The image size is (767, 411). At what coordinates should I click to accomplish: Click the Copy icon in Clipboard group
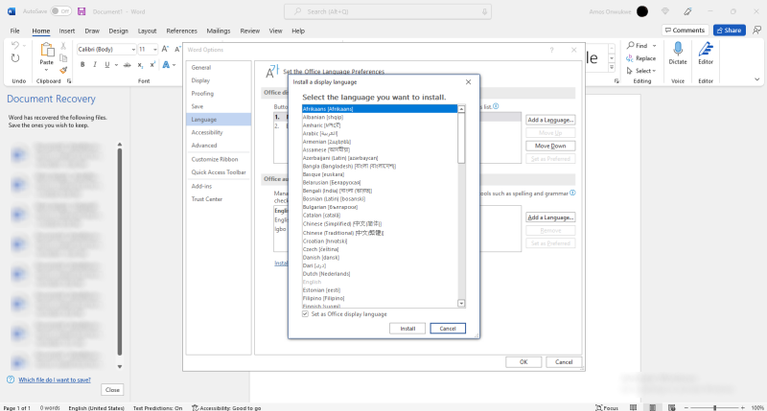[63, 58]
